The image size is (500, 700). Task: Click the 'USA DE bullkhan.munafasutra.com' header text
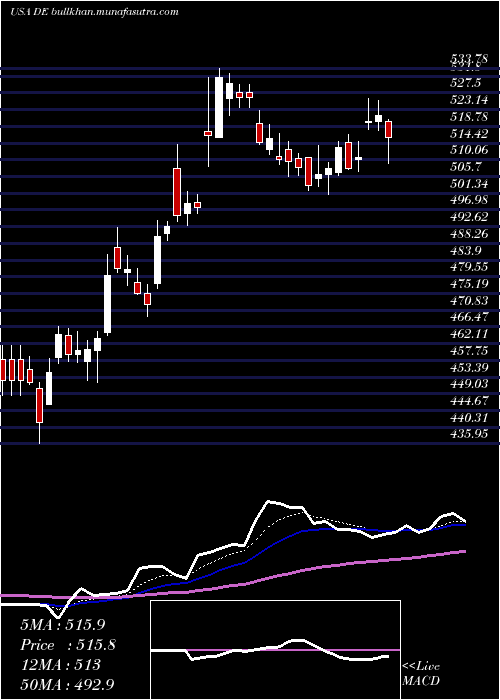[94, 12]
